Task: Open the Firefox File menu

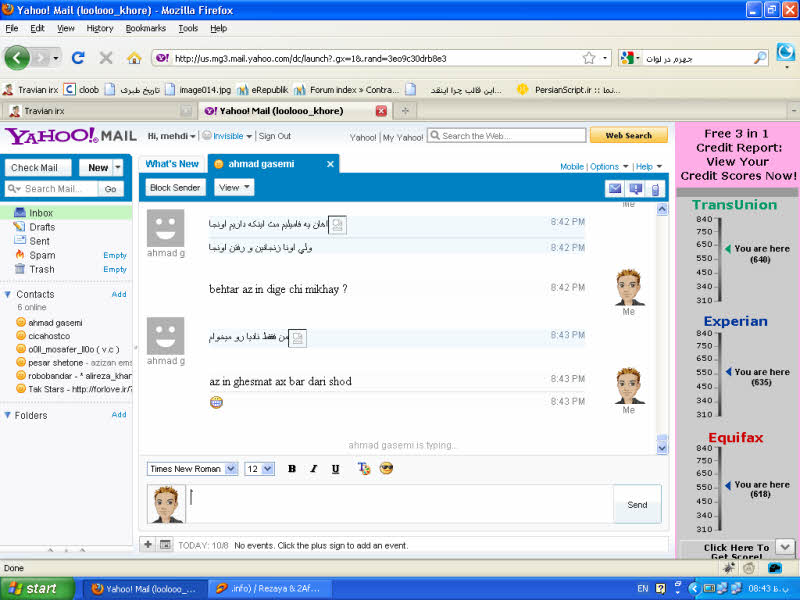Action: coord(11,28)
